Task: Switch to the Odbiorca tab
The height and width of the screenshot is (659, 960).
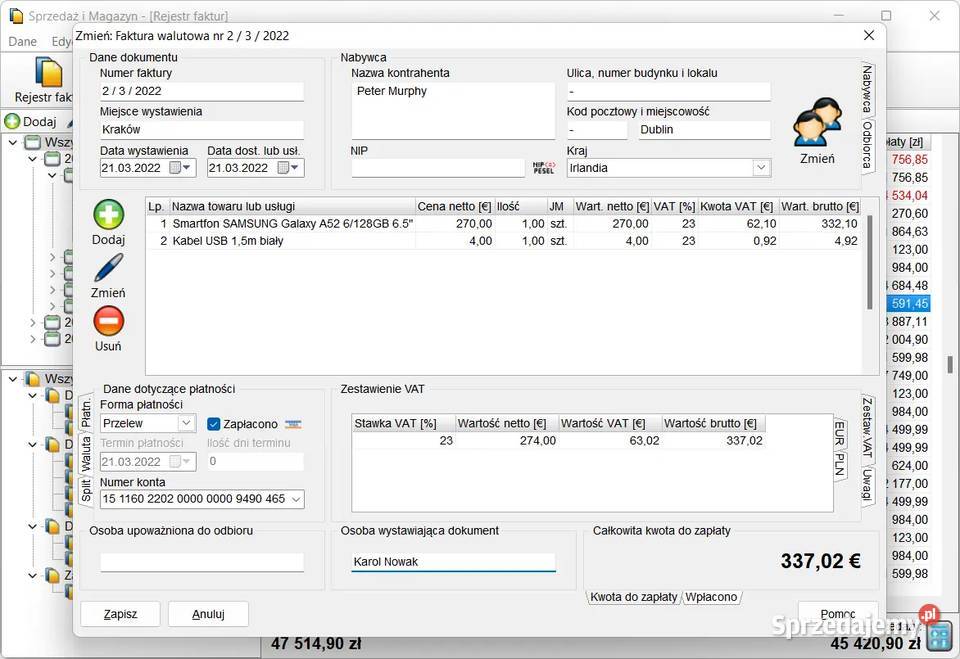Action: [867, 147]
